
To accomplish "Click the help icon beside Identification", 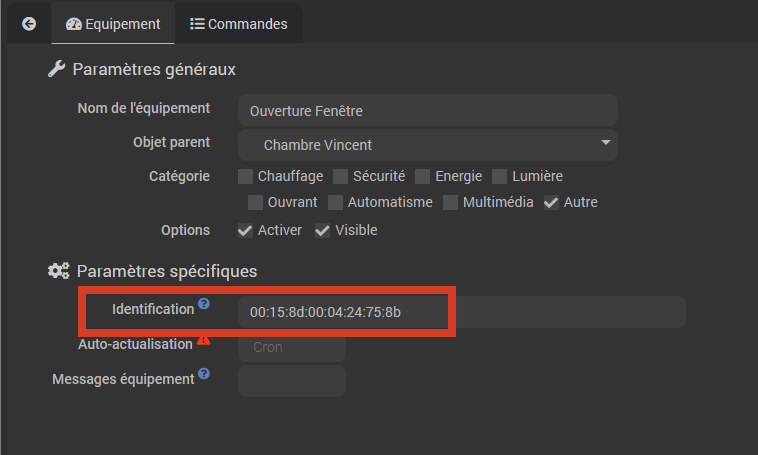I will tap(204, 303).
